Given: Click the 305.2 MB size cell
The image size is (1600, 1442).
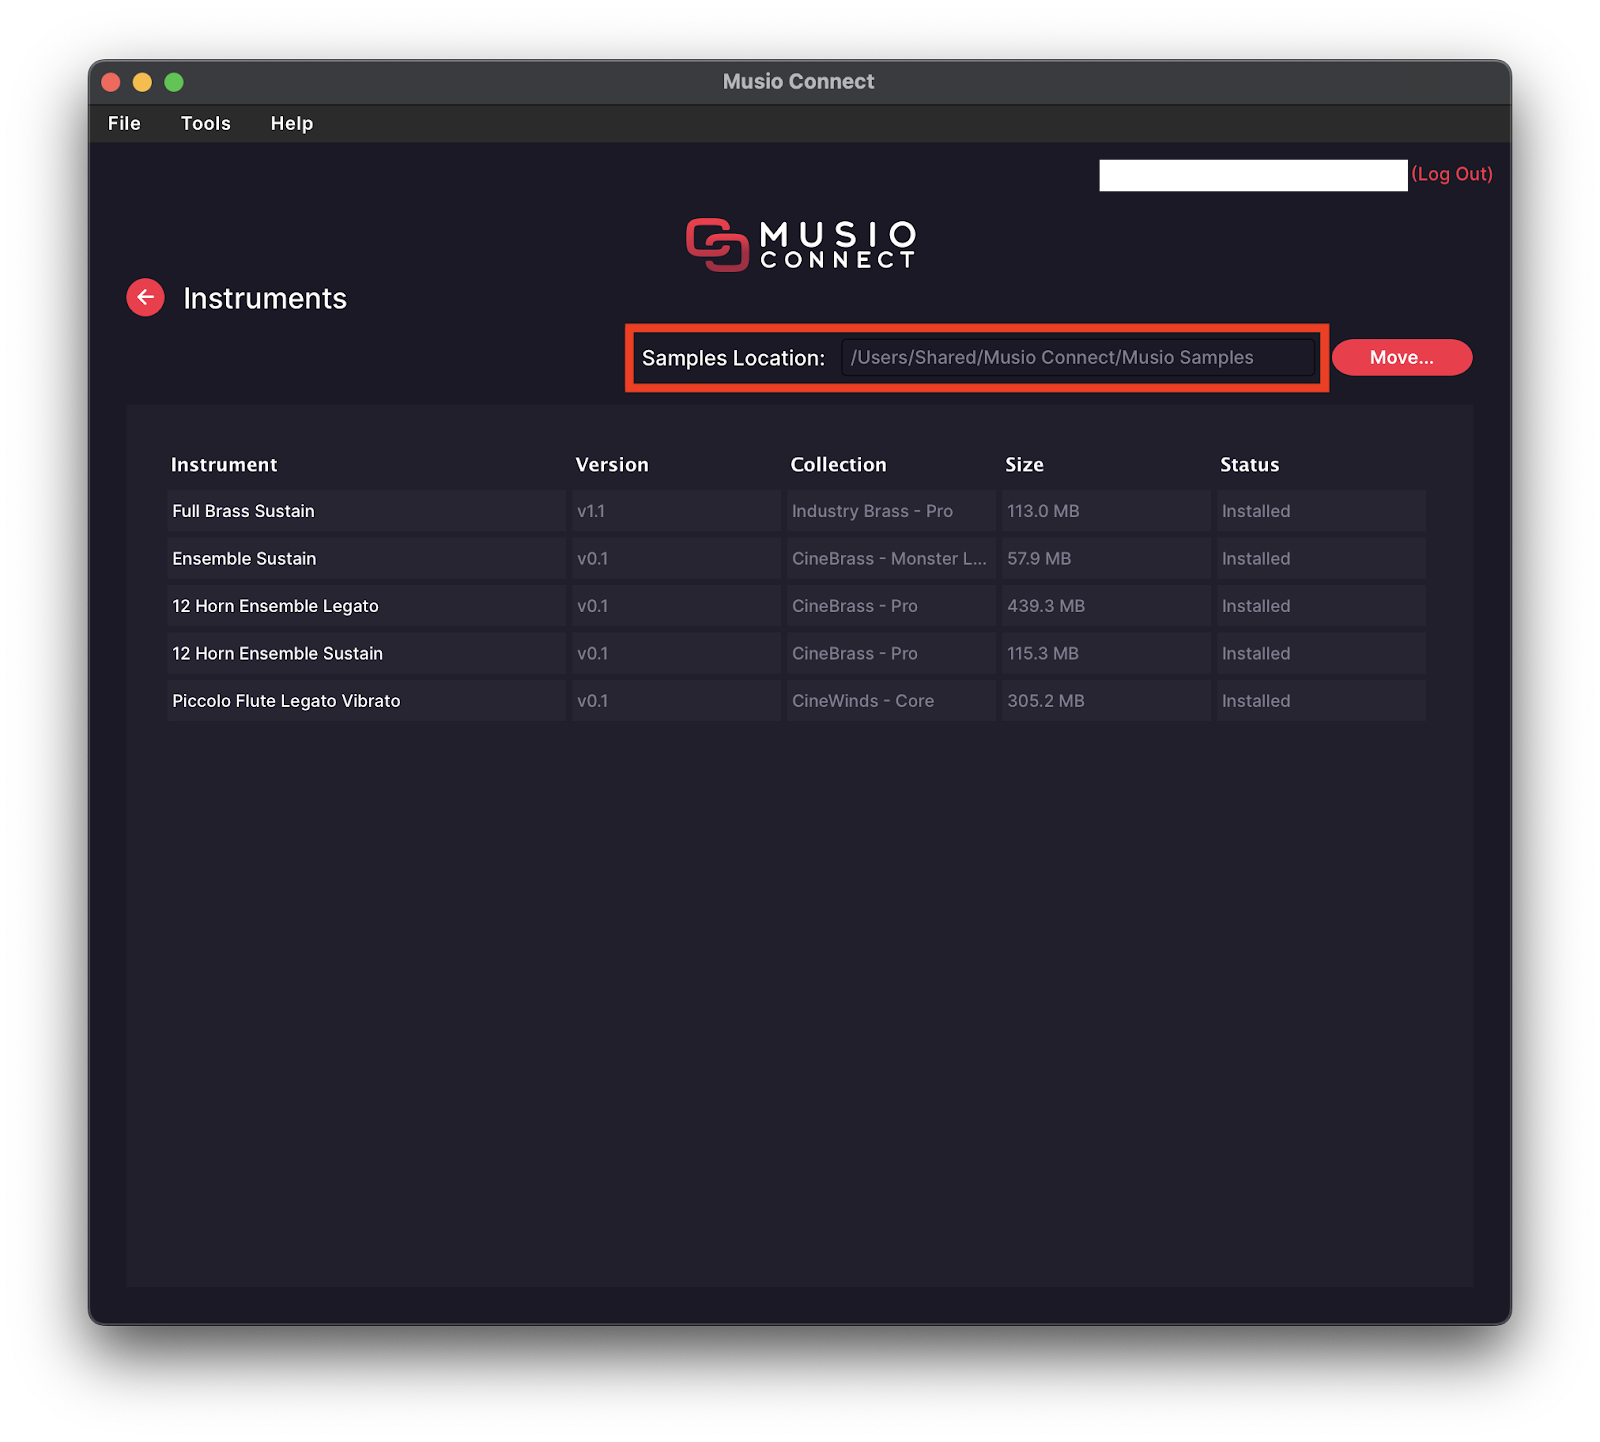Looking at the screenshot, I should point(1106,701).
